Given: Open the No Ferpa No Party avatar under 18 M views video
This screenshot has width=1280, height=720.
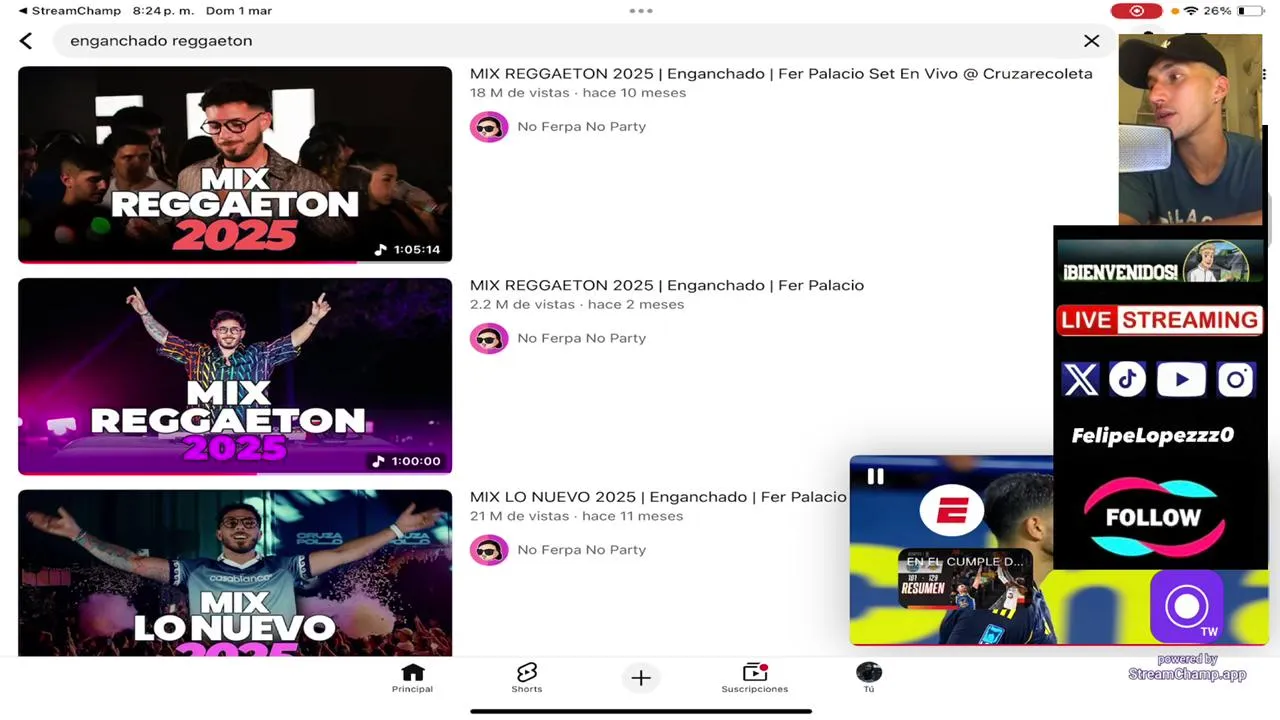Looking at the screenshot, I should [x=489, y=127].
